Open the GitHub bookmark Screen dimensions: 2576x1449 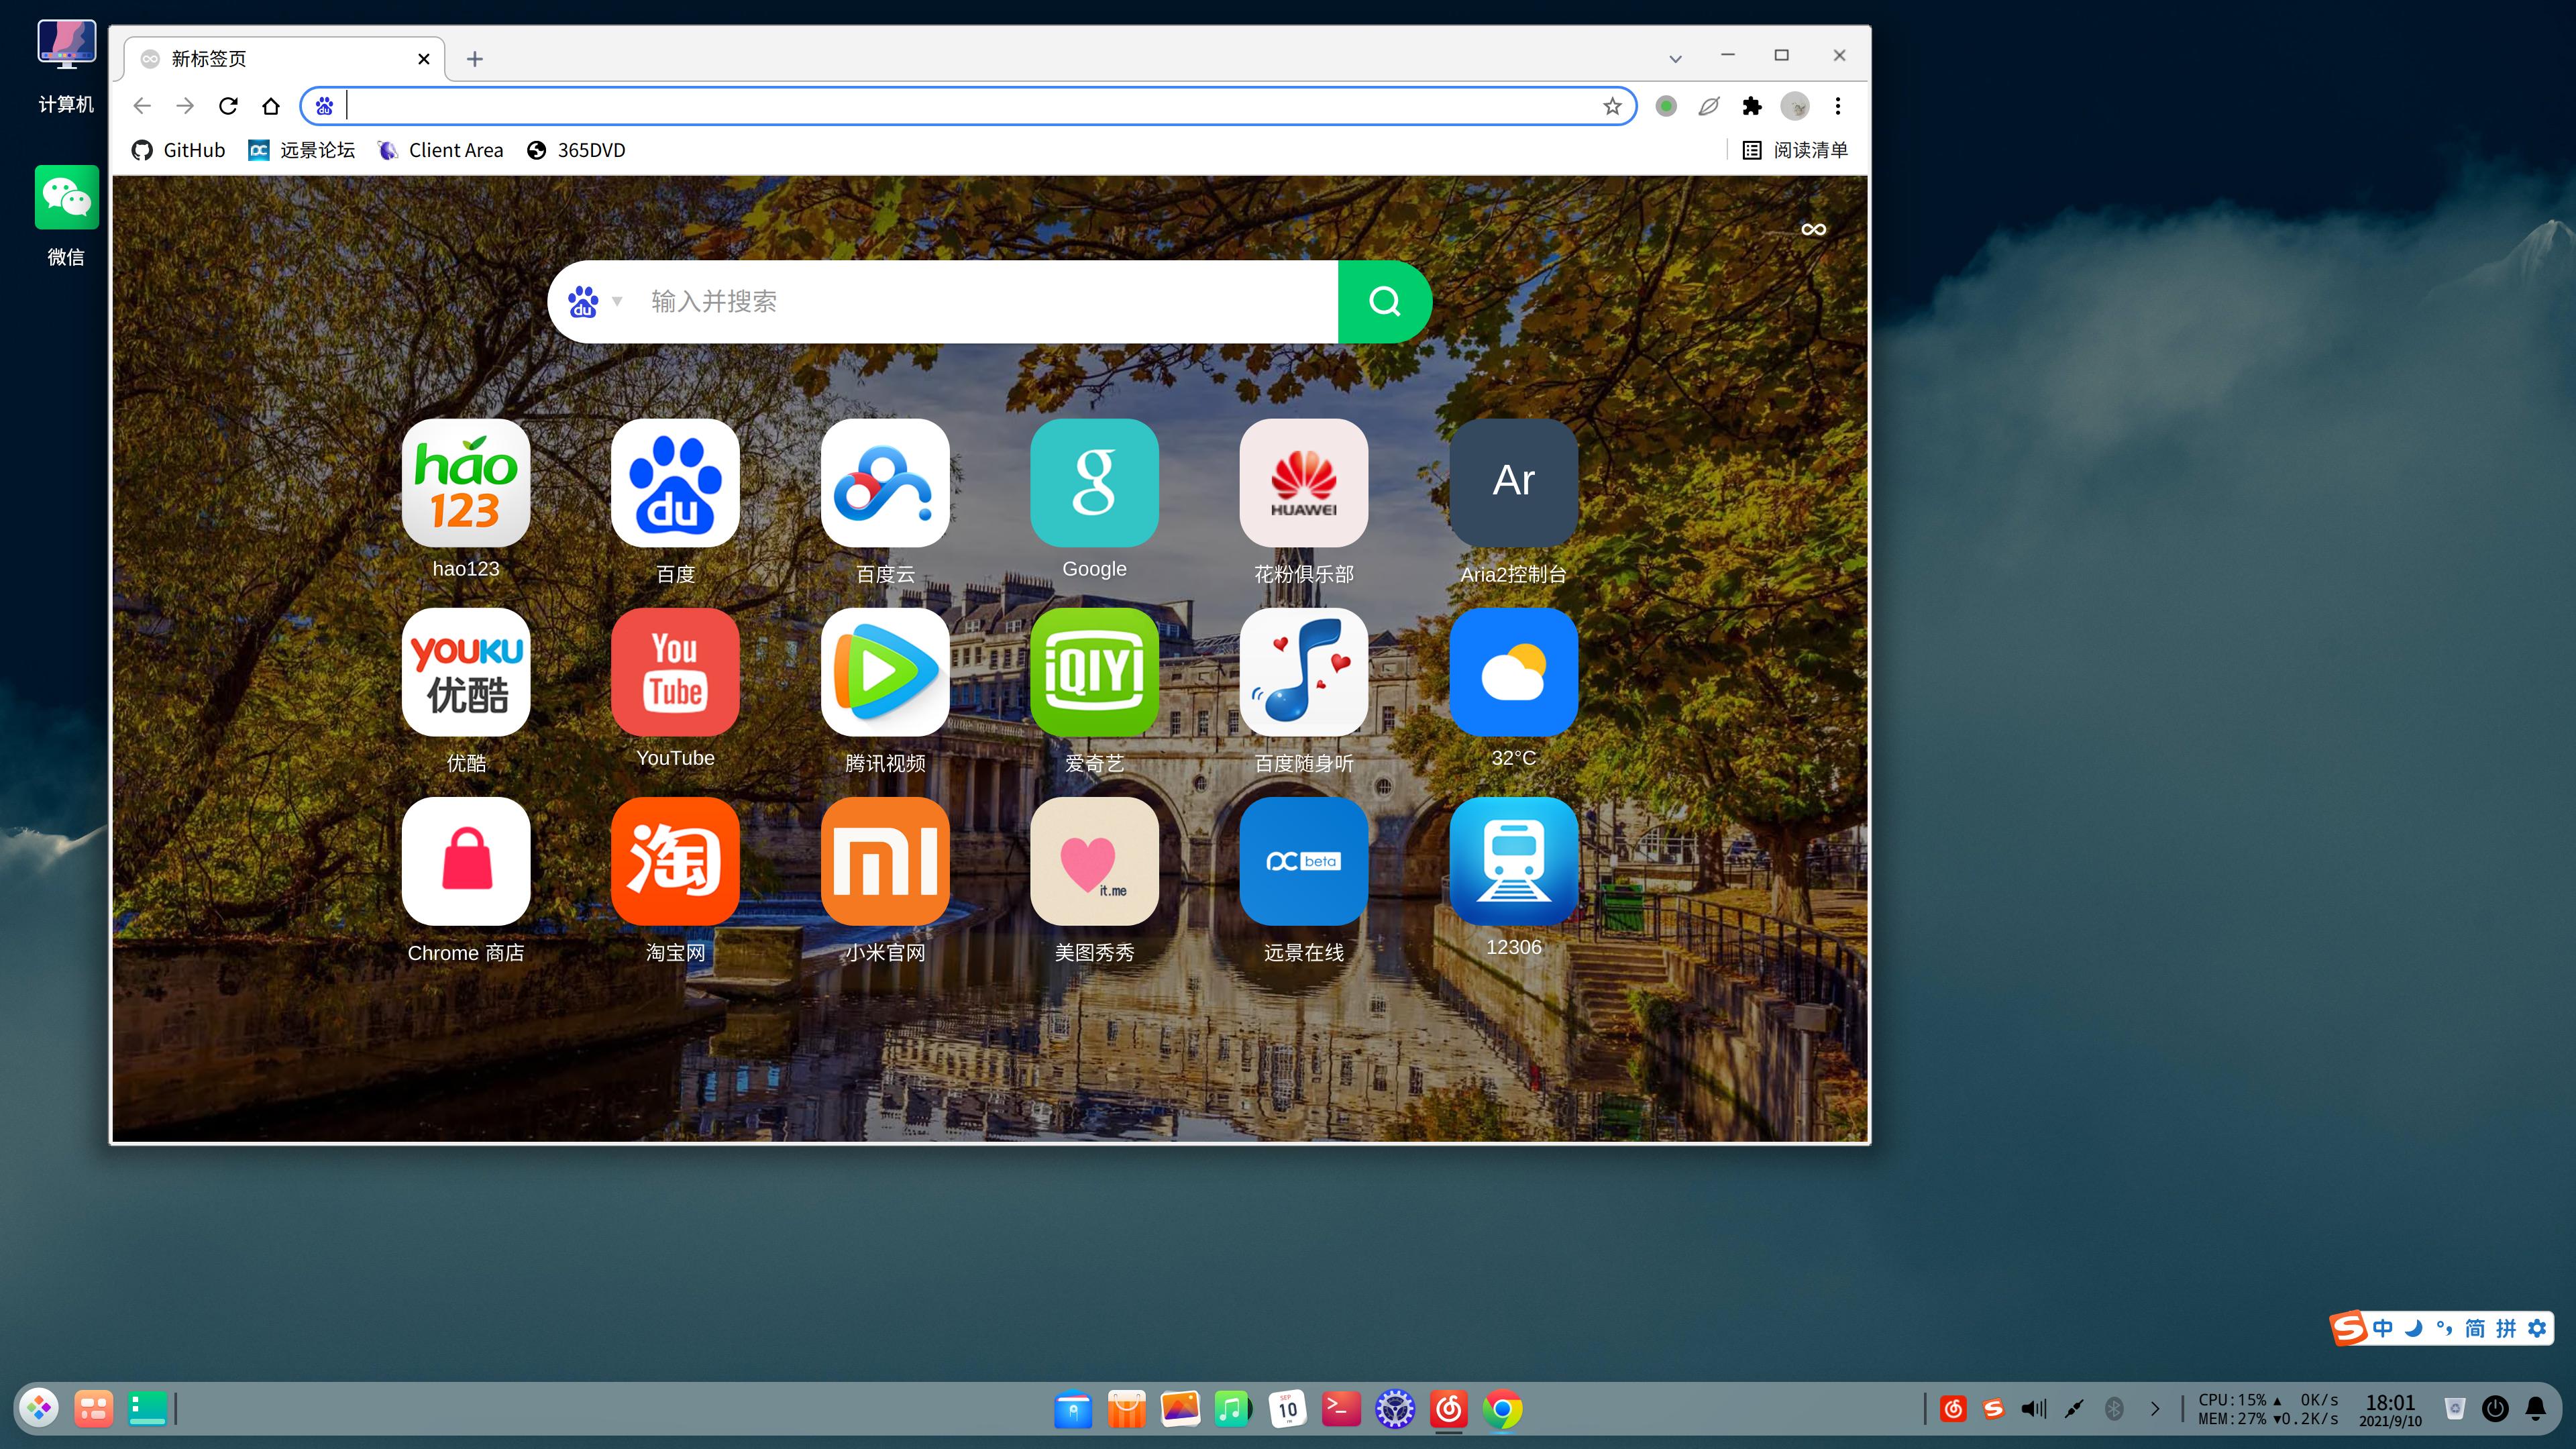pos(179,150)
